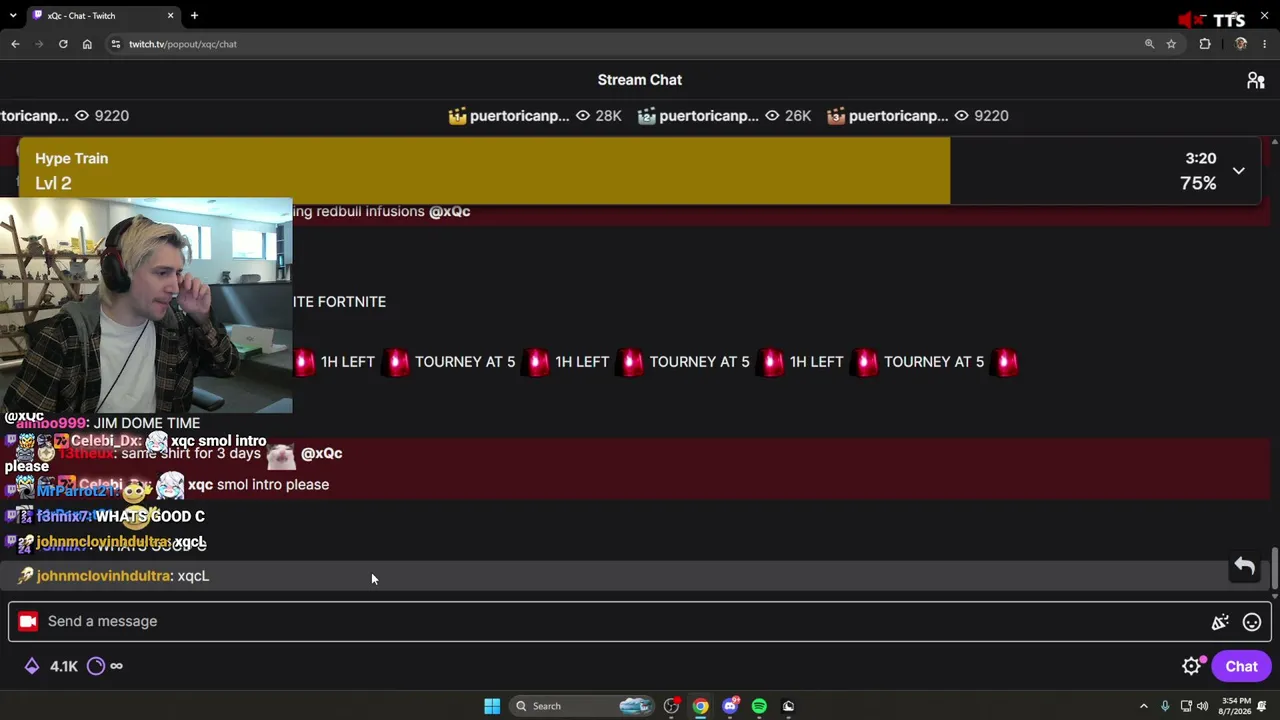Open the zoom magnifier icon in address bar
The height and width of the screenshot is (720, 1280).
(x=1149, y=44)
